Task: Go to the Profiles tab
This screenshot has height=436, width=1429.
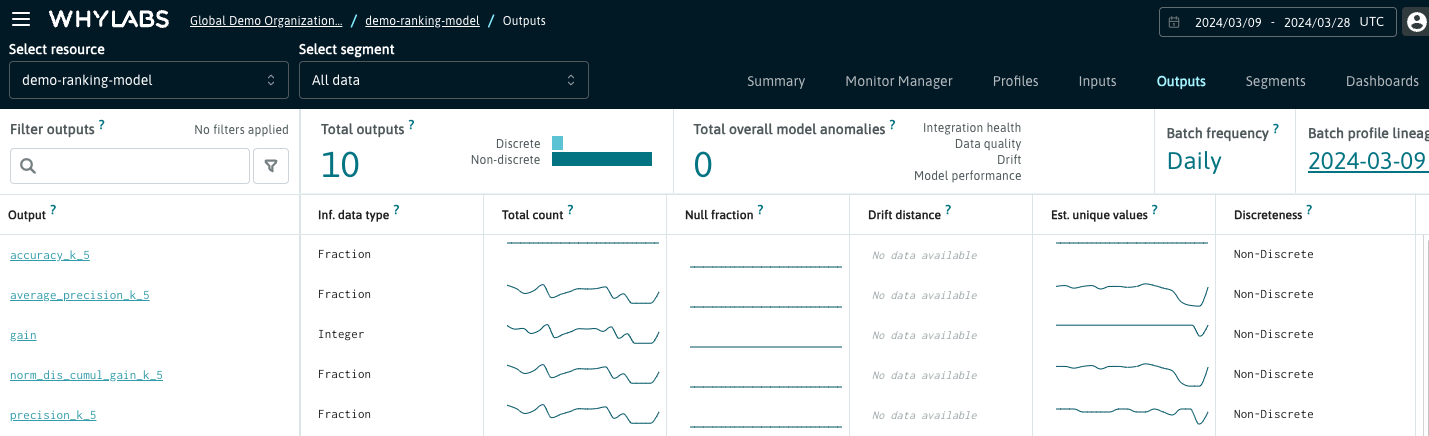Action: tap(1016, 82)
